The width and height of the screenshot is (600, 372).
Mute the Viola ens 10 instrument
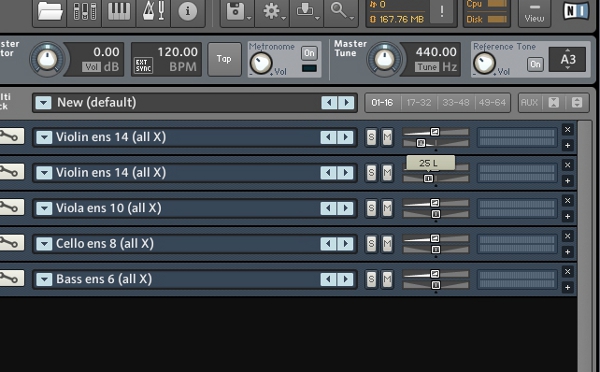point(387,208)
